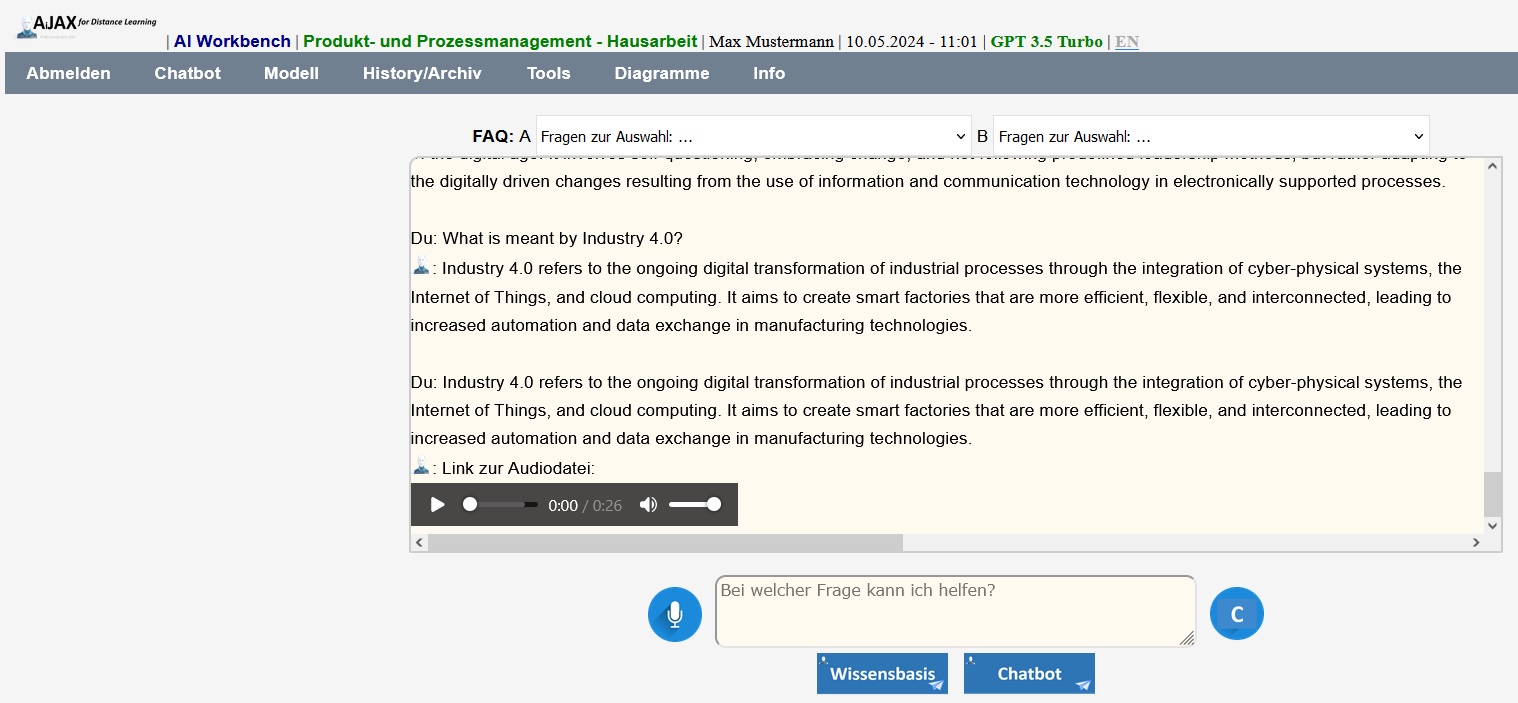
Task: Switch language via EN link
Action: pyautogui.click(x=1126, y=42)
